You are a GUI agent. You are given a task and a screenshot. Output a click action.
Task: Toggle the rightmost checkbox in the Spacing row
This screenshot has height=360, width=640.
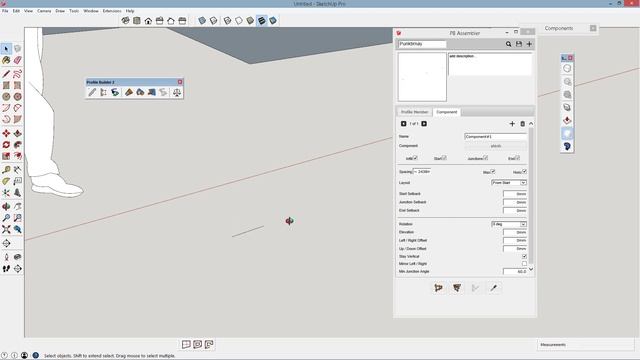click(524, 171)
